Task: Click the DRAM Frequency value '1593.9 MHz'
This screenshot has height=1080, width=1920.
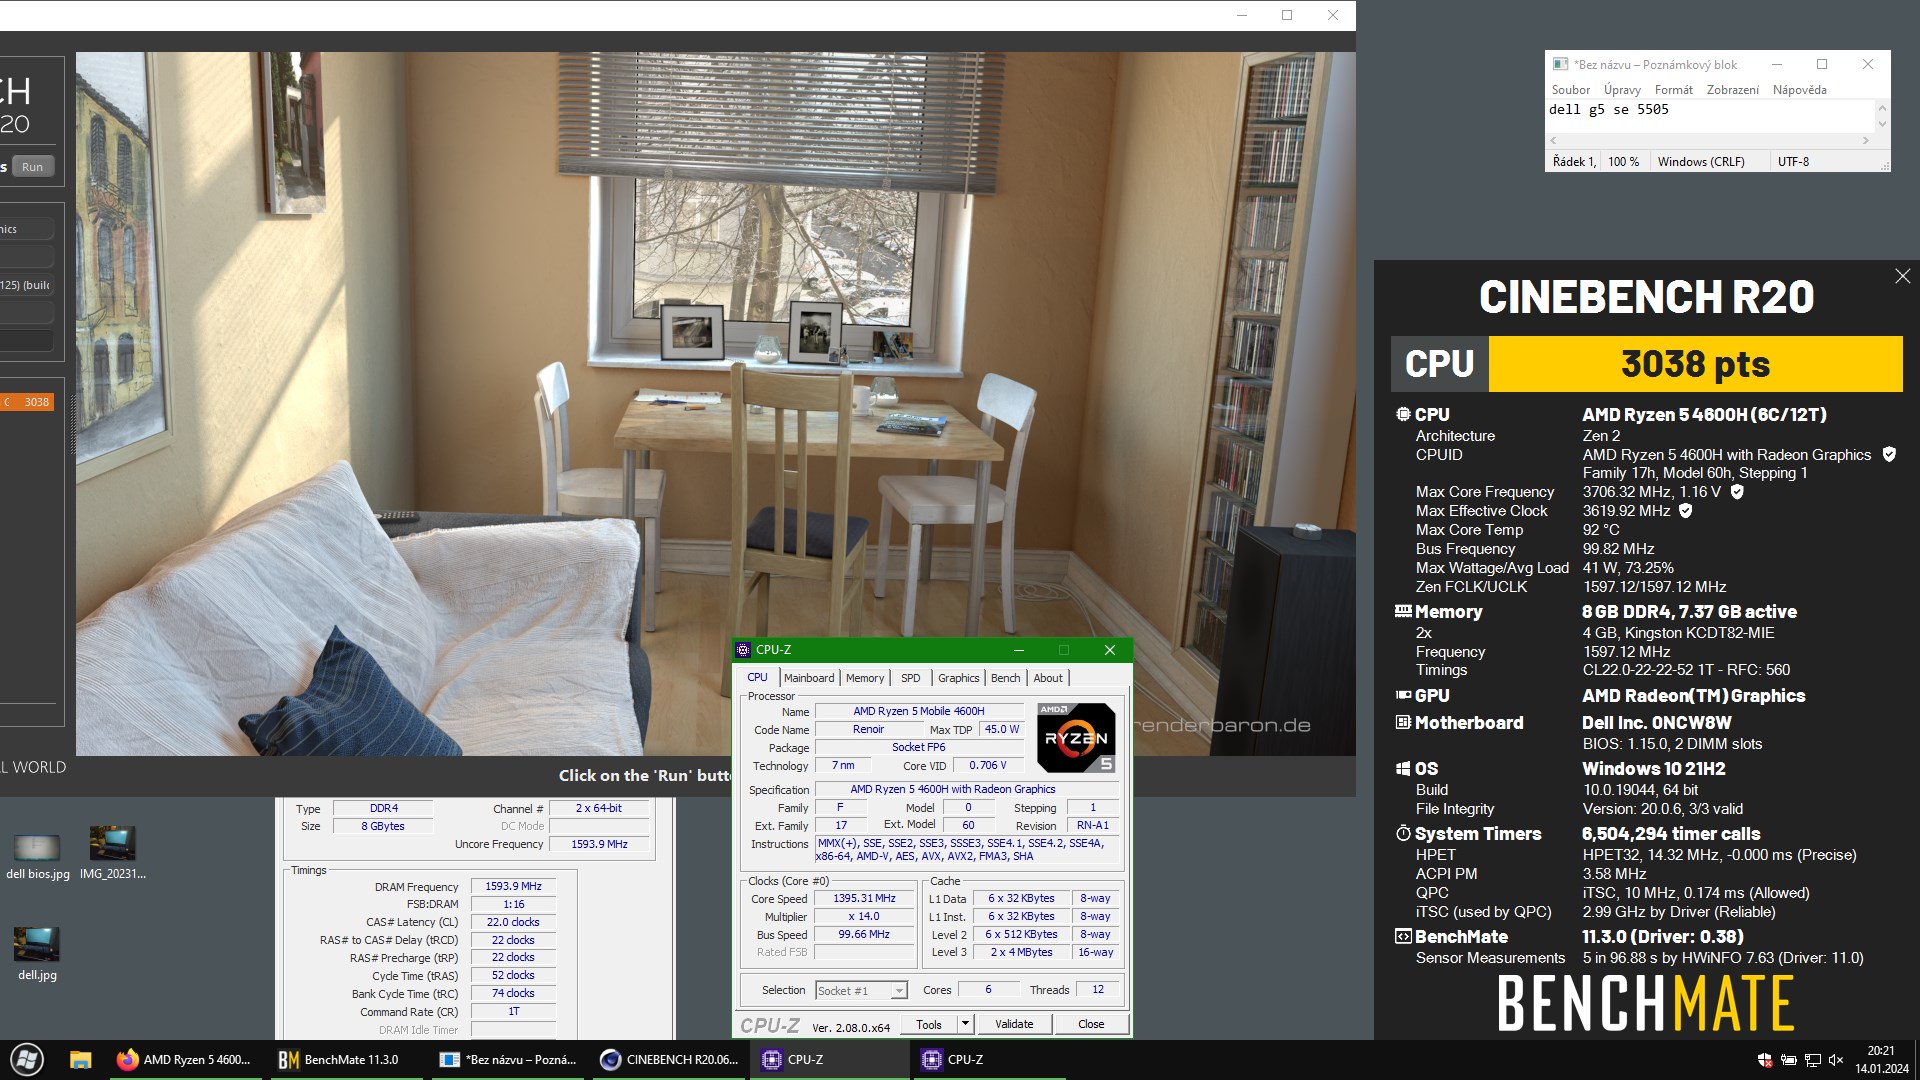Action: coord(513,886)
